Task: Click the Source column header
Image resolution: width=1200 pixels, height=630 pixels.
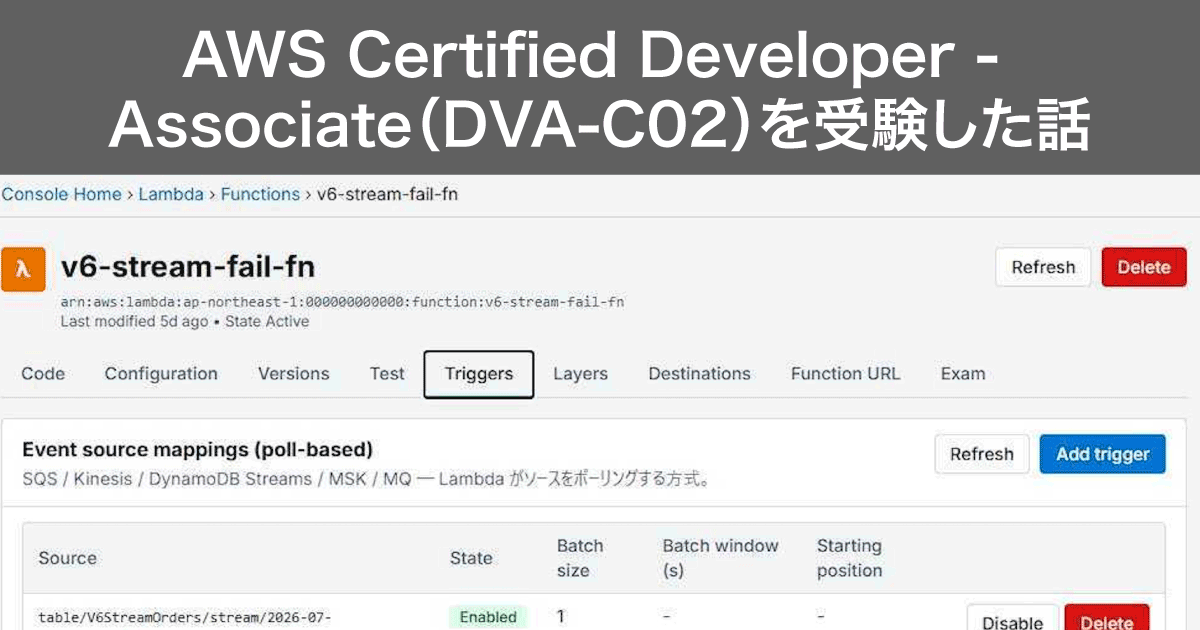Action: tap(67, 558)
